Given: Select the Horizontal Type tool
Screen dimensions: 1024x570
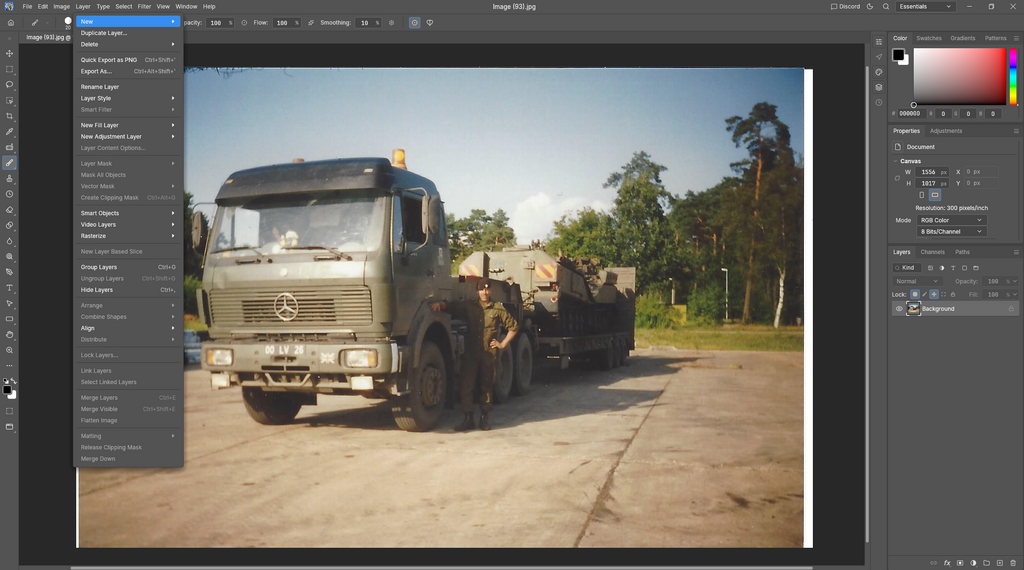Looking at the screenshot, I should pos(9,288).
